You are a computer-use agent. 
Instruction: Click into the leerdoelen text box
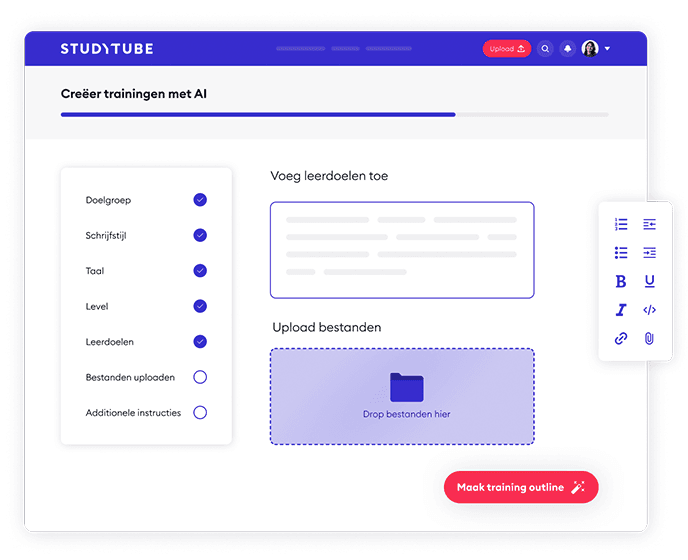point(402,250)
